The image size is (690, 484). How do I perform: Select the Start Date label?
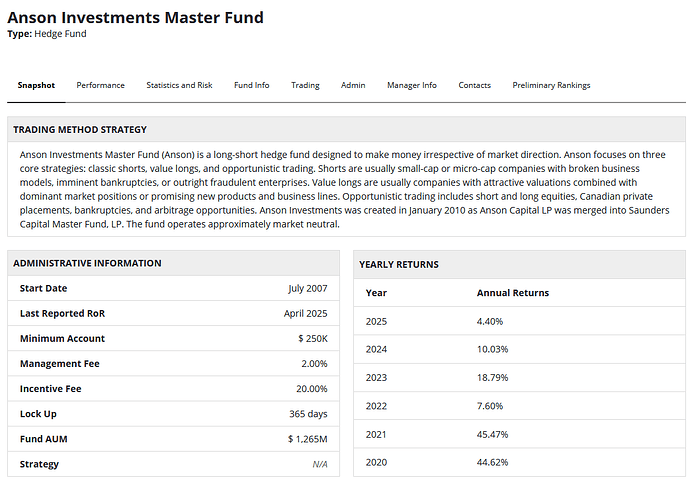(44, 288)
